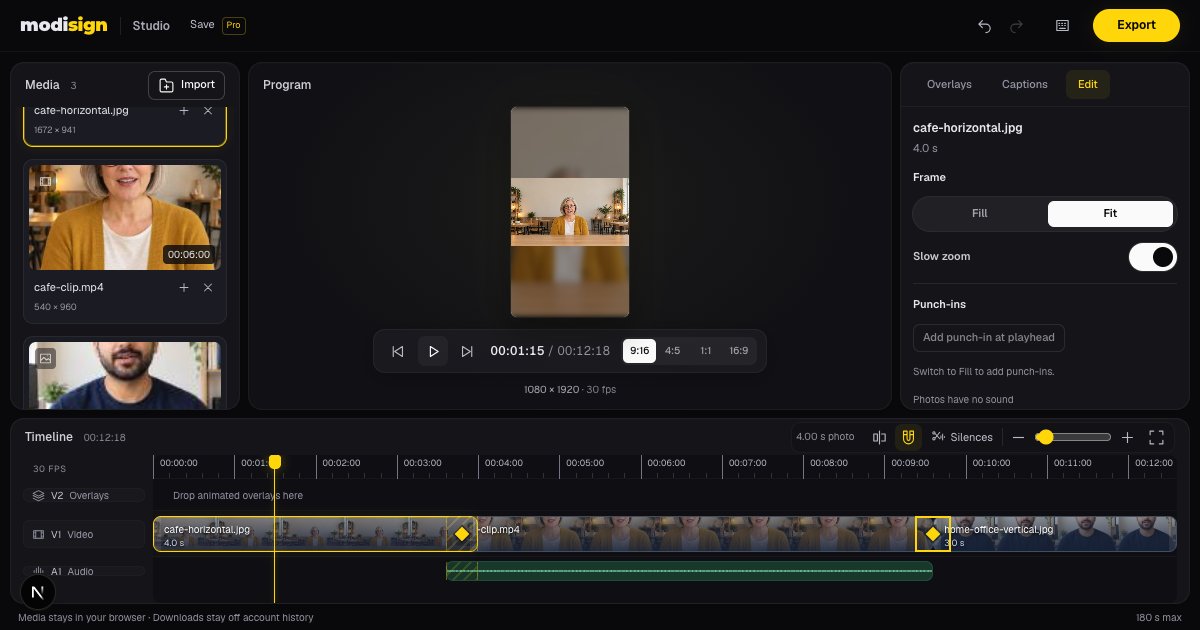Image resolution: width=1200 pixels, height=630 pixels.
Task: Click the image icon on man photo thumbnail
Action: 45,358
